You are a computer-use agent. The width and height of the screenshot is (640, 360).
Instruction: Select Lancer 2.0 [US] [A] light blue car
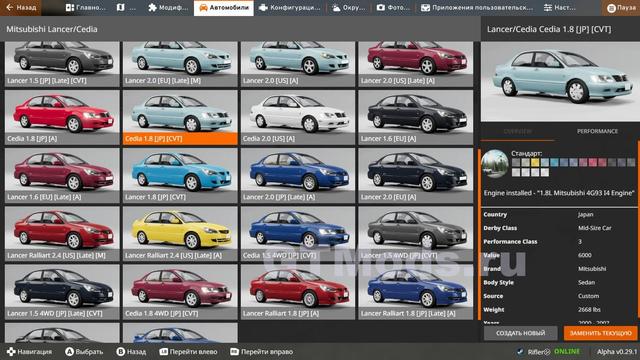[298, 64]
